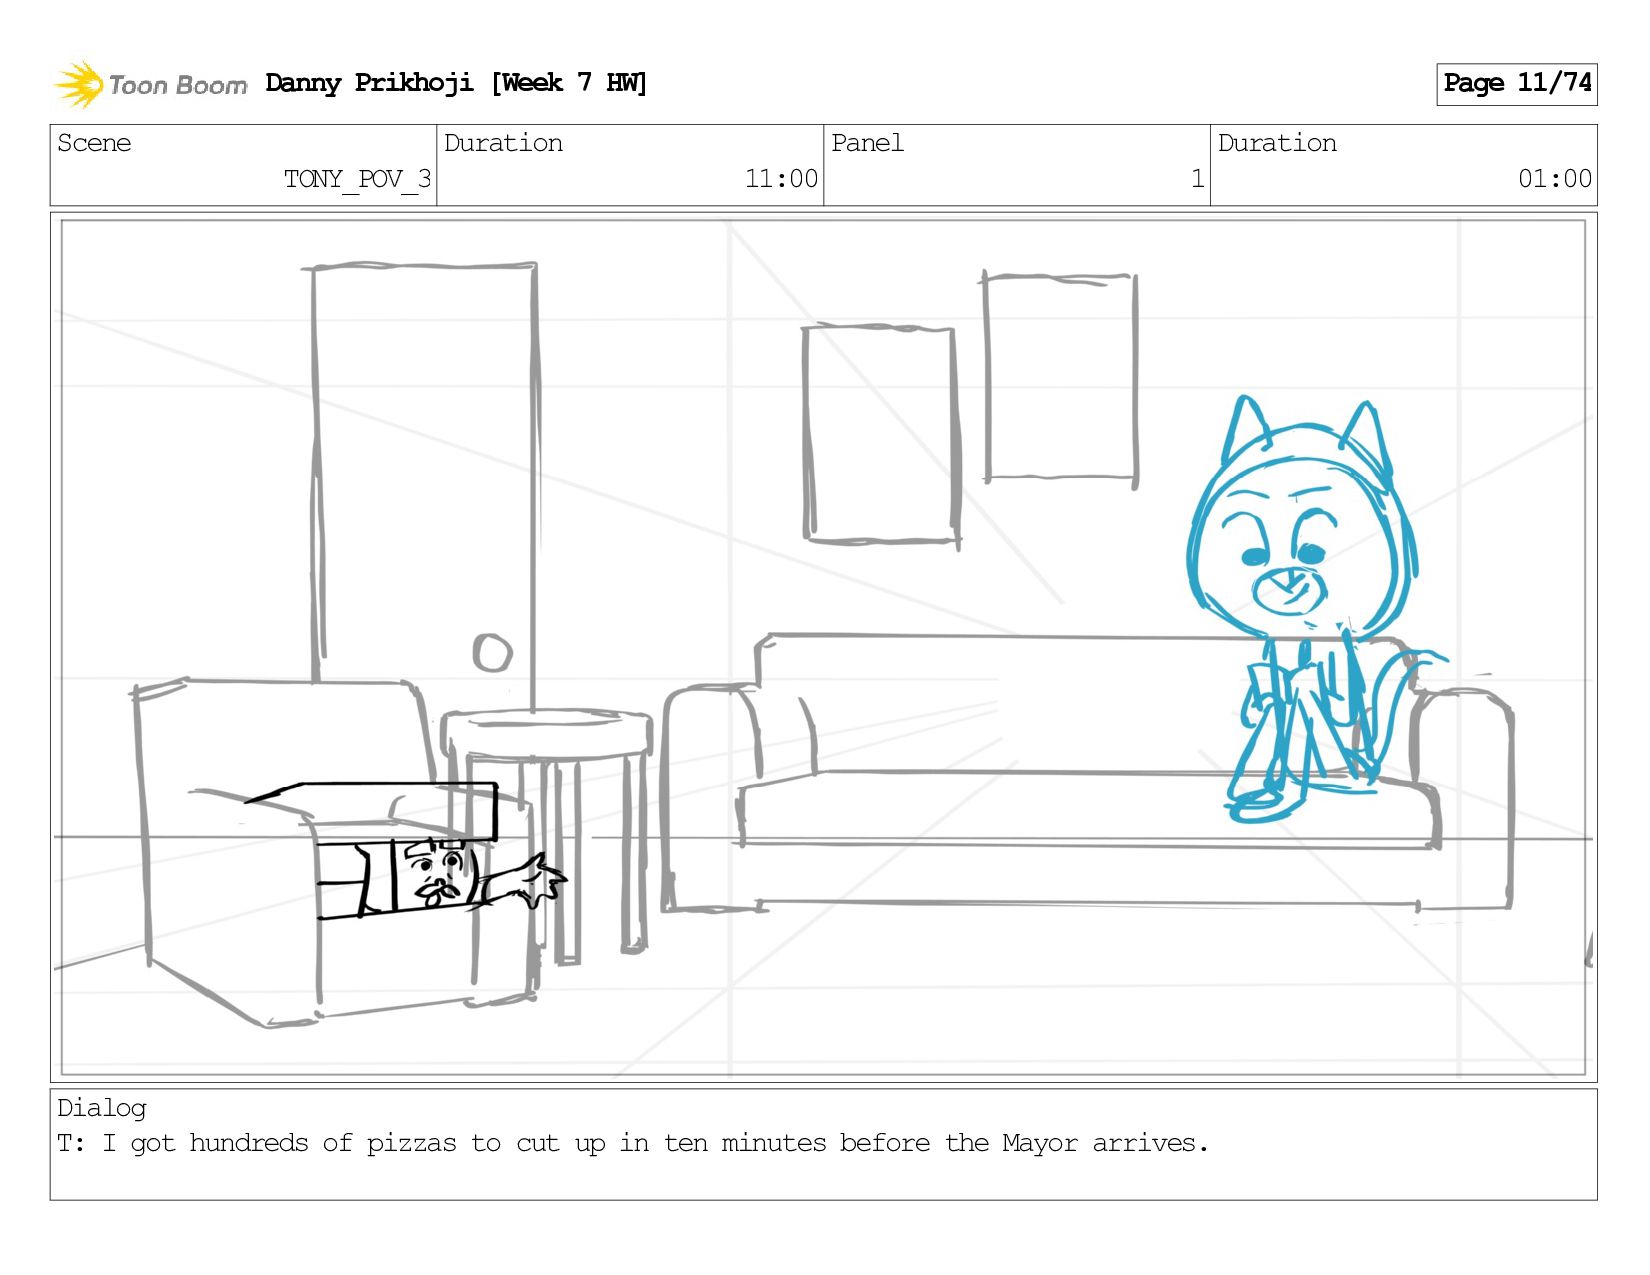
Task: Click the right picture frame on the wall
Action: click(1060, 378)
